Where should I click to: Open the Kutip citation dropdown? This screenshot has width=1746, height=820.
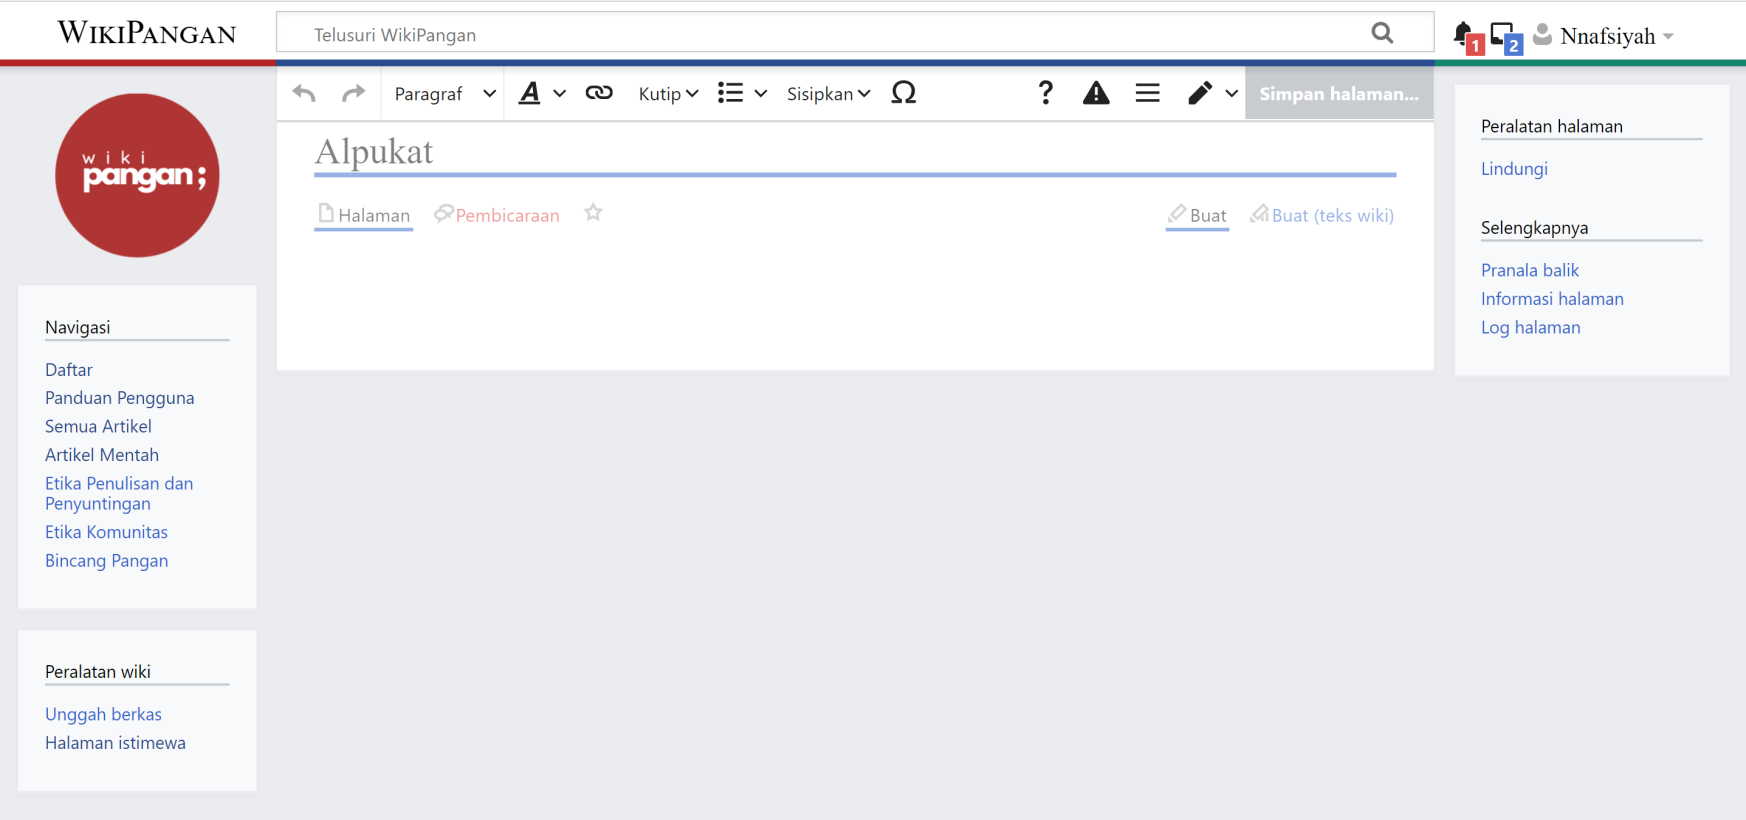[x=668, y=94]
